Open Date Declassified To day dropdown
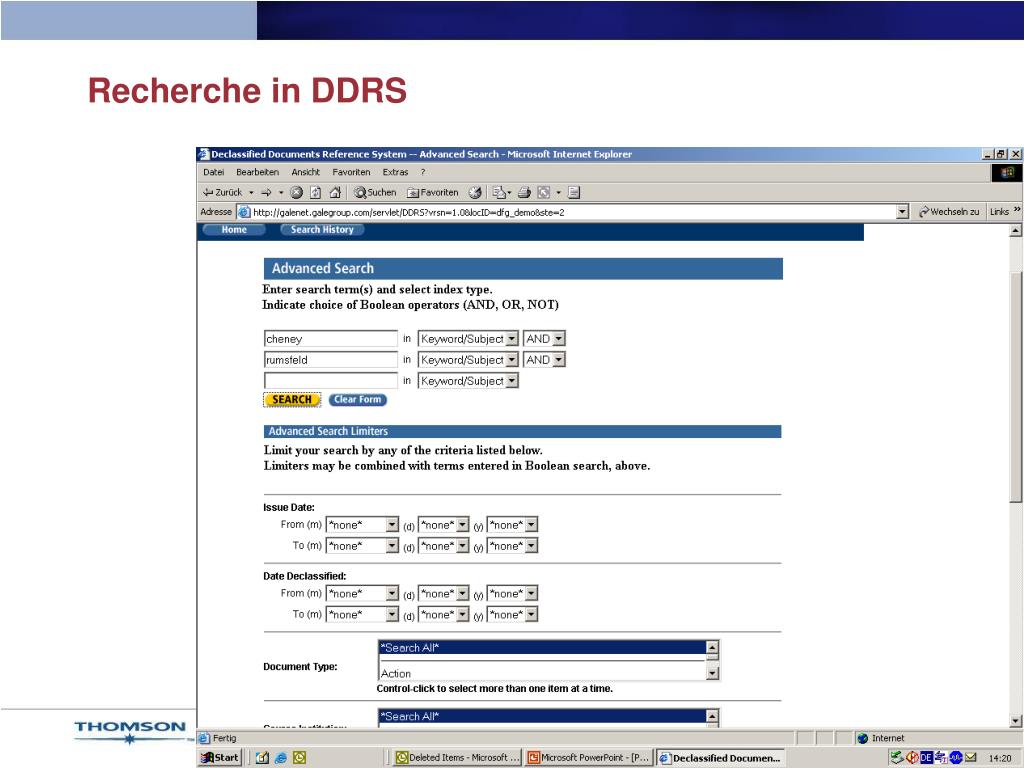The height and width of the screenshot is (768, 1024). 443,615
